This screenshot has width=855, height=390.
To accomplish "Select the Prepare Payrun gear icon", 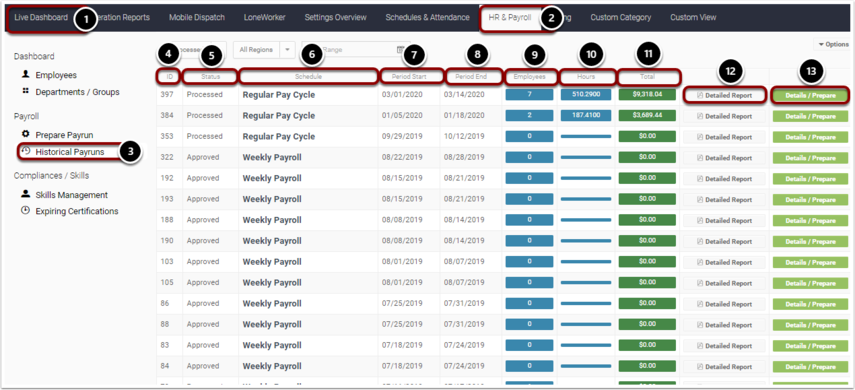I will 25,134.
